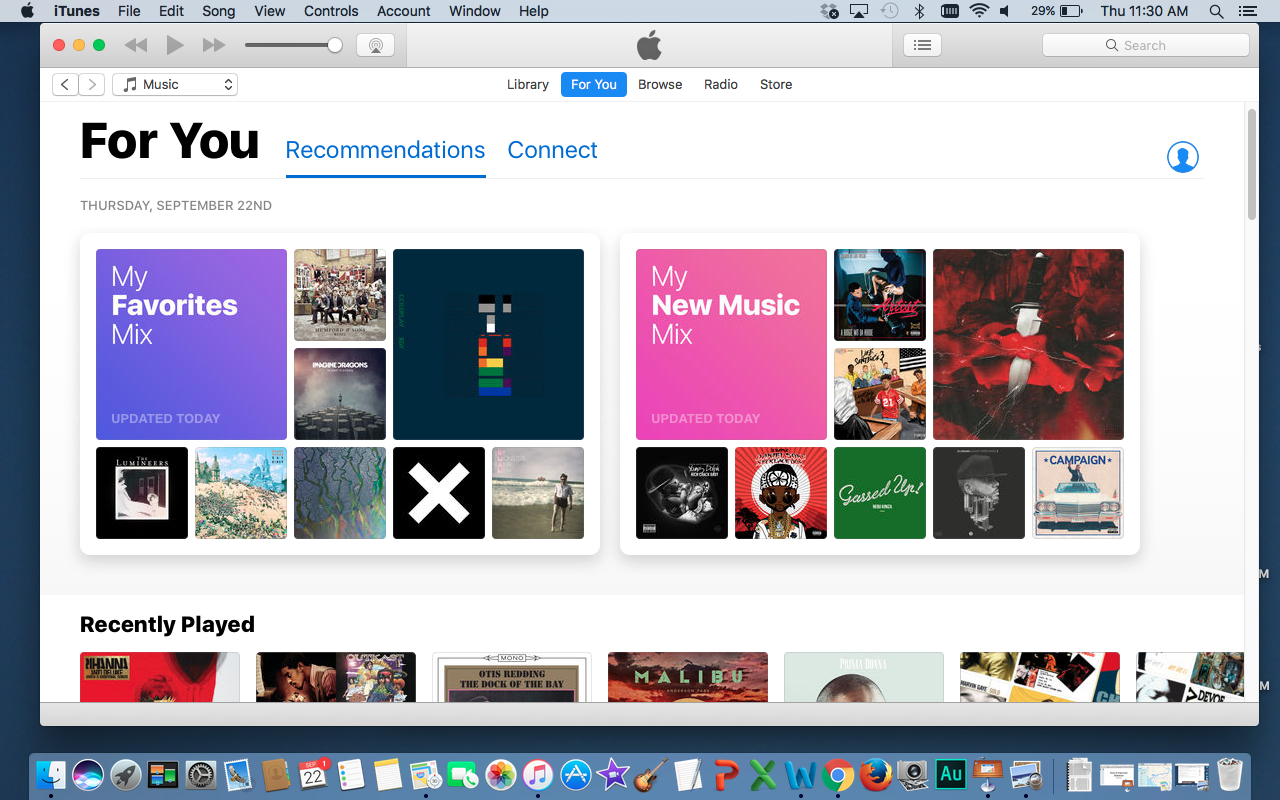Open the Up Next list button

click(x=922, y=45)
